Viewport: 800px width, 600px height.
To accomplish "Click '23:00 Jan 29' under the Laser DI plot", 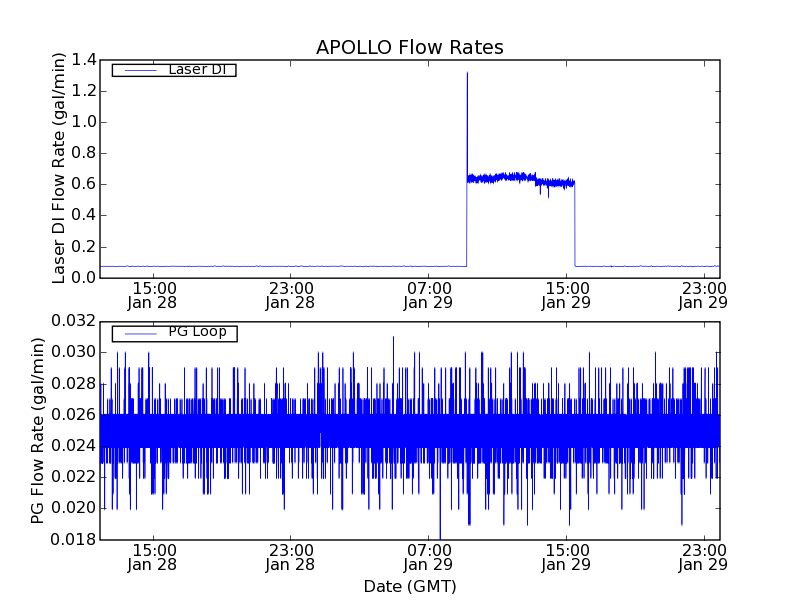I will [703, 296].
